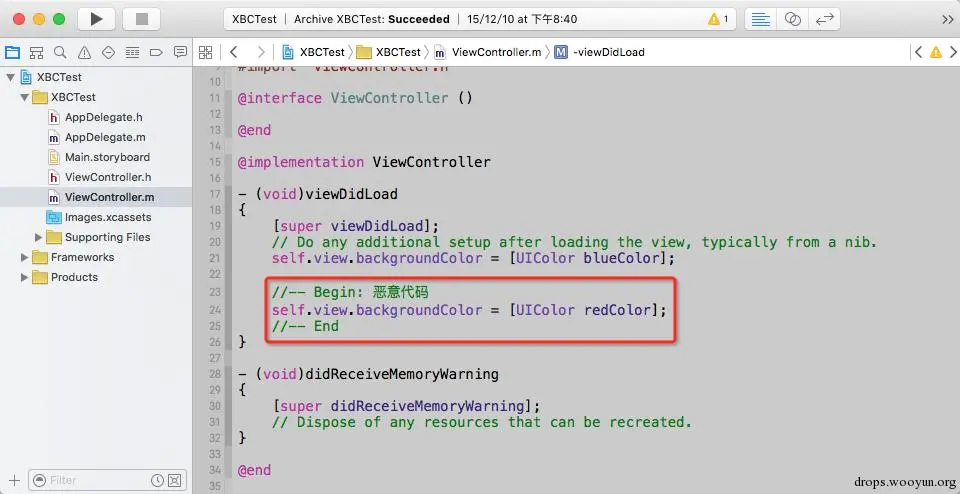Open the Find navigator magnifier icon
This screenshot has height=494, width=960.
(60, 52)
